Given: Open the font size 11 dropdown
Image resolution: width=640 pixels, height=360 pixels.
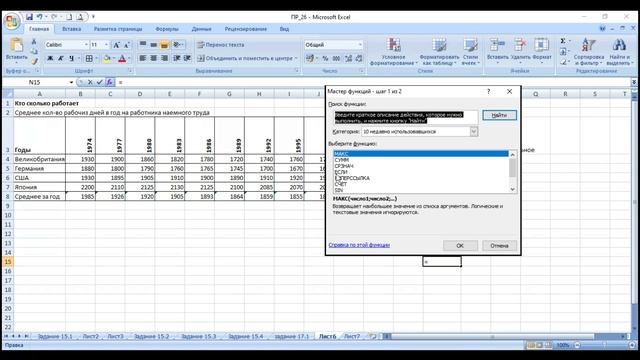Looking at the screenshot, I should click(107, 44).
